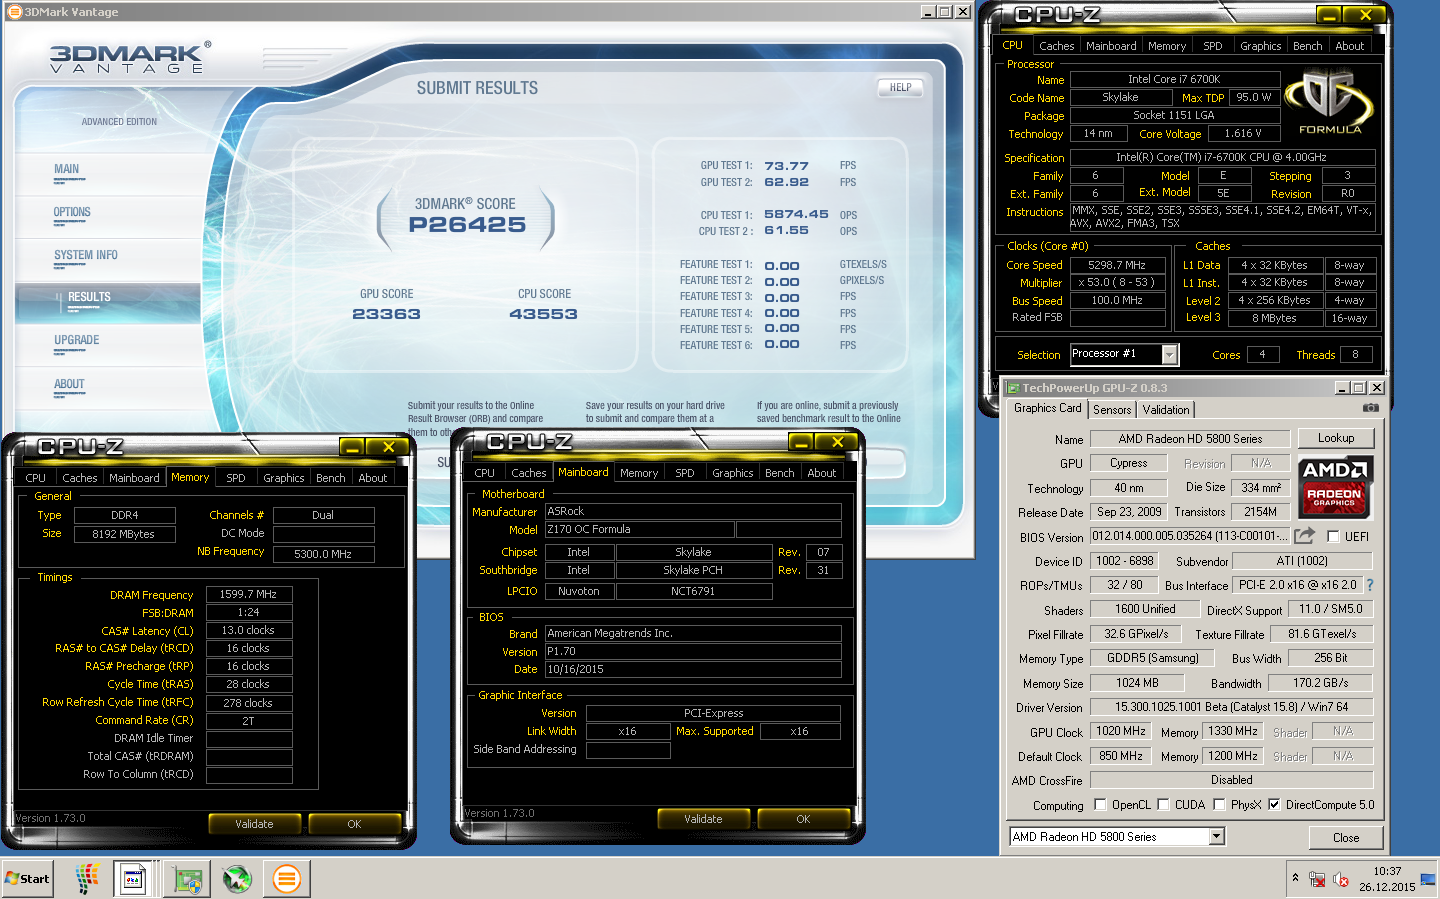
Task: Click GPU score value 23363
Action: [386, 314]
